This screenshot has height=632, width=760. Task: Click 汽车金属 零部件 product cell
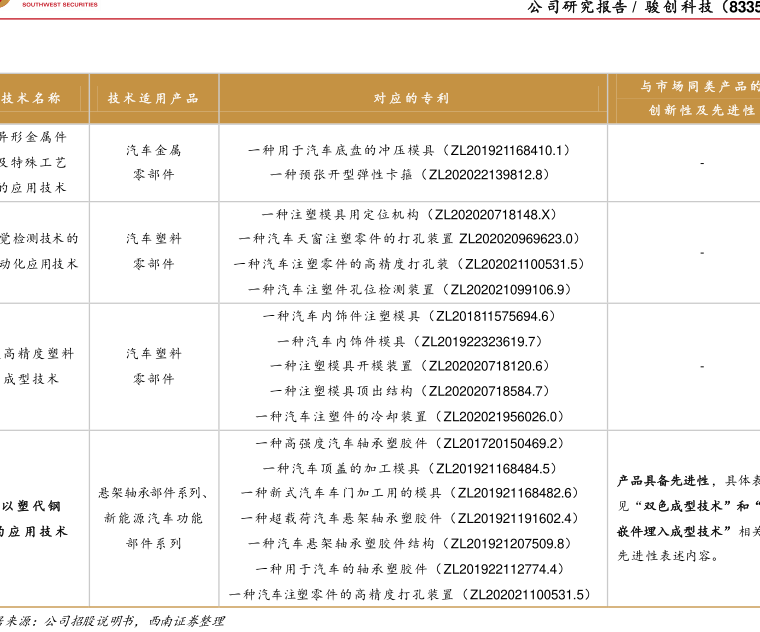coord(154,162)
